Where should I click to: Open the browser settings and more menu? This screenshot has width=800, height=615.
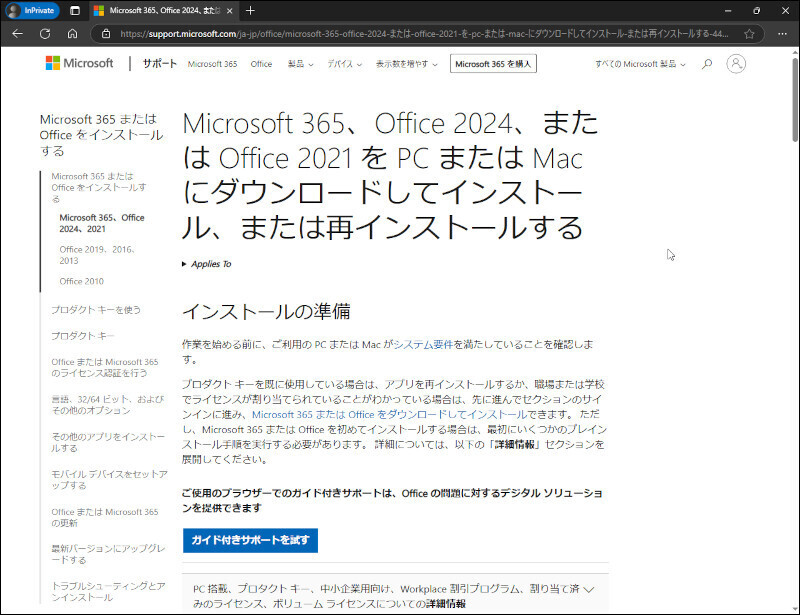click(782, 34)
